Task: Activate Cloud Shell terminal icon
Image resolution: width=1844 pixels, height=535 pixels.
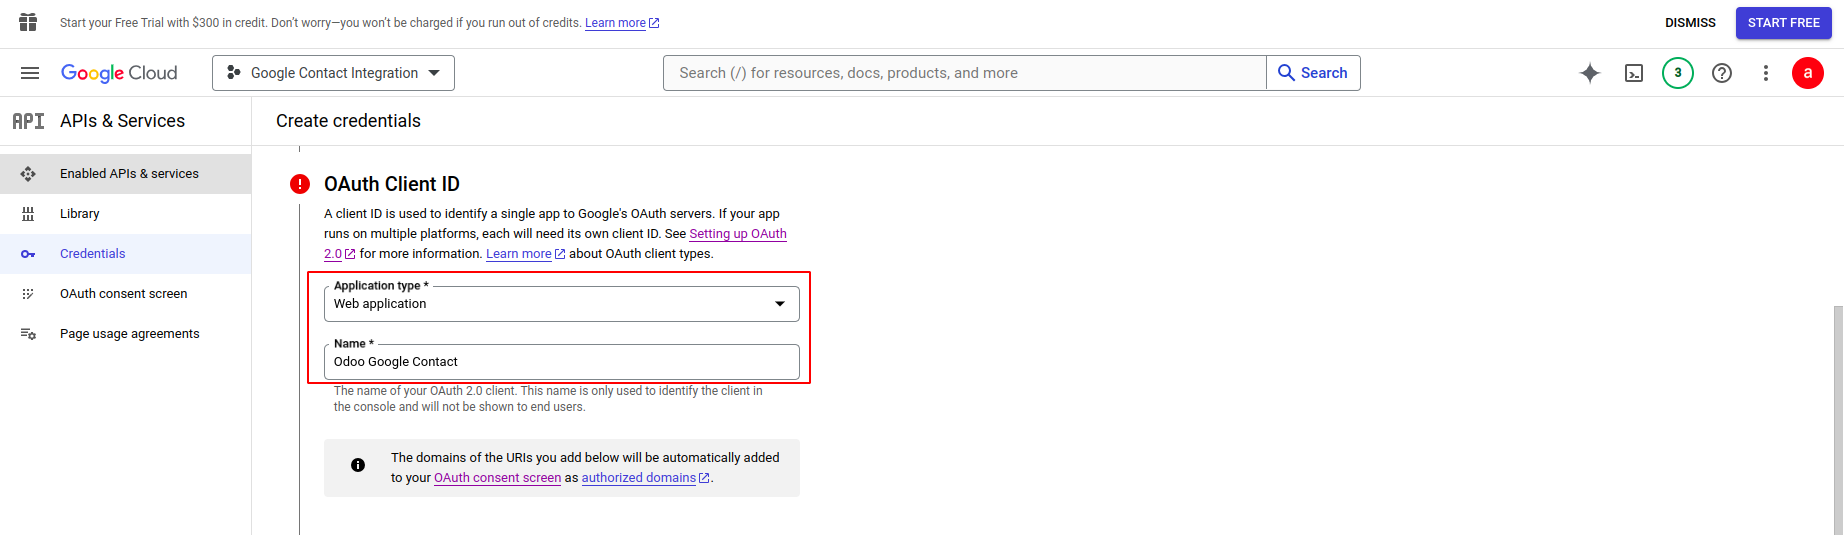Action: coord(1634,73)
